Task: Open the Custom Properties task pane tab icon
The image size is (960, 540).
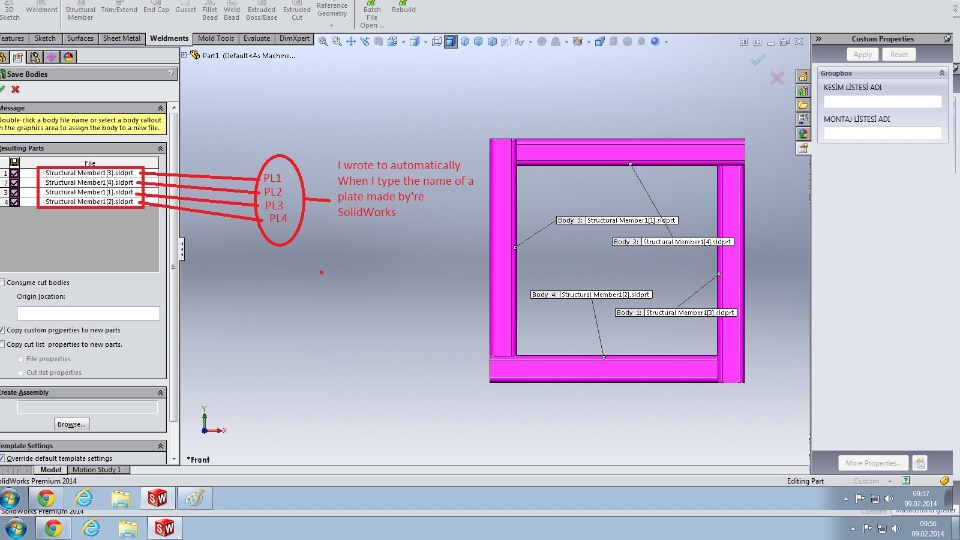Action: click(803, 148)
